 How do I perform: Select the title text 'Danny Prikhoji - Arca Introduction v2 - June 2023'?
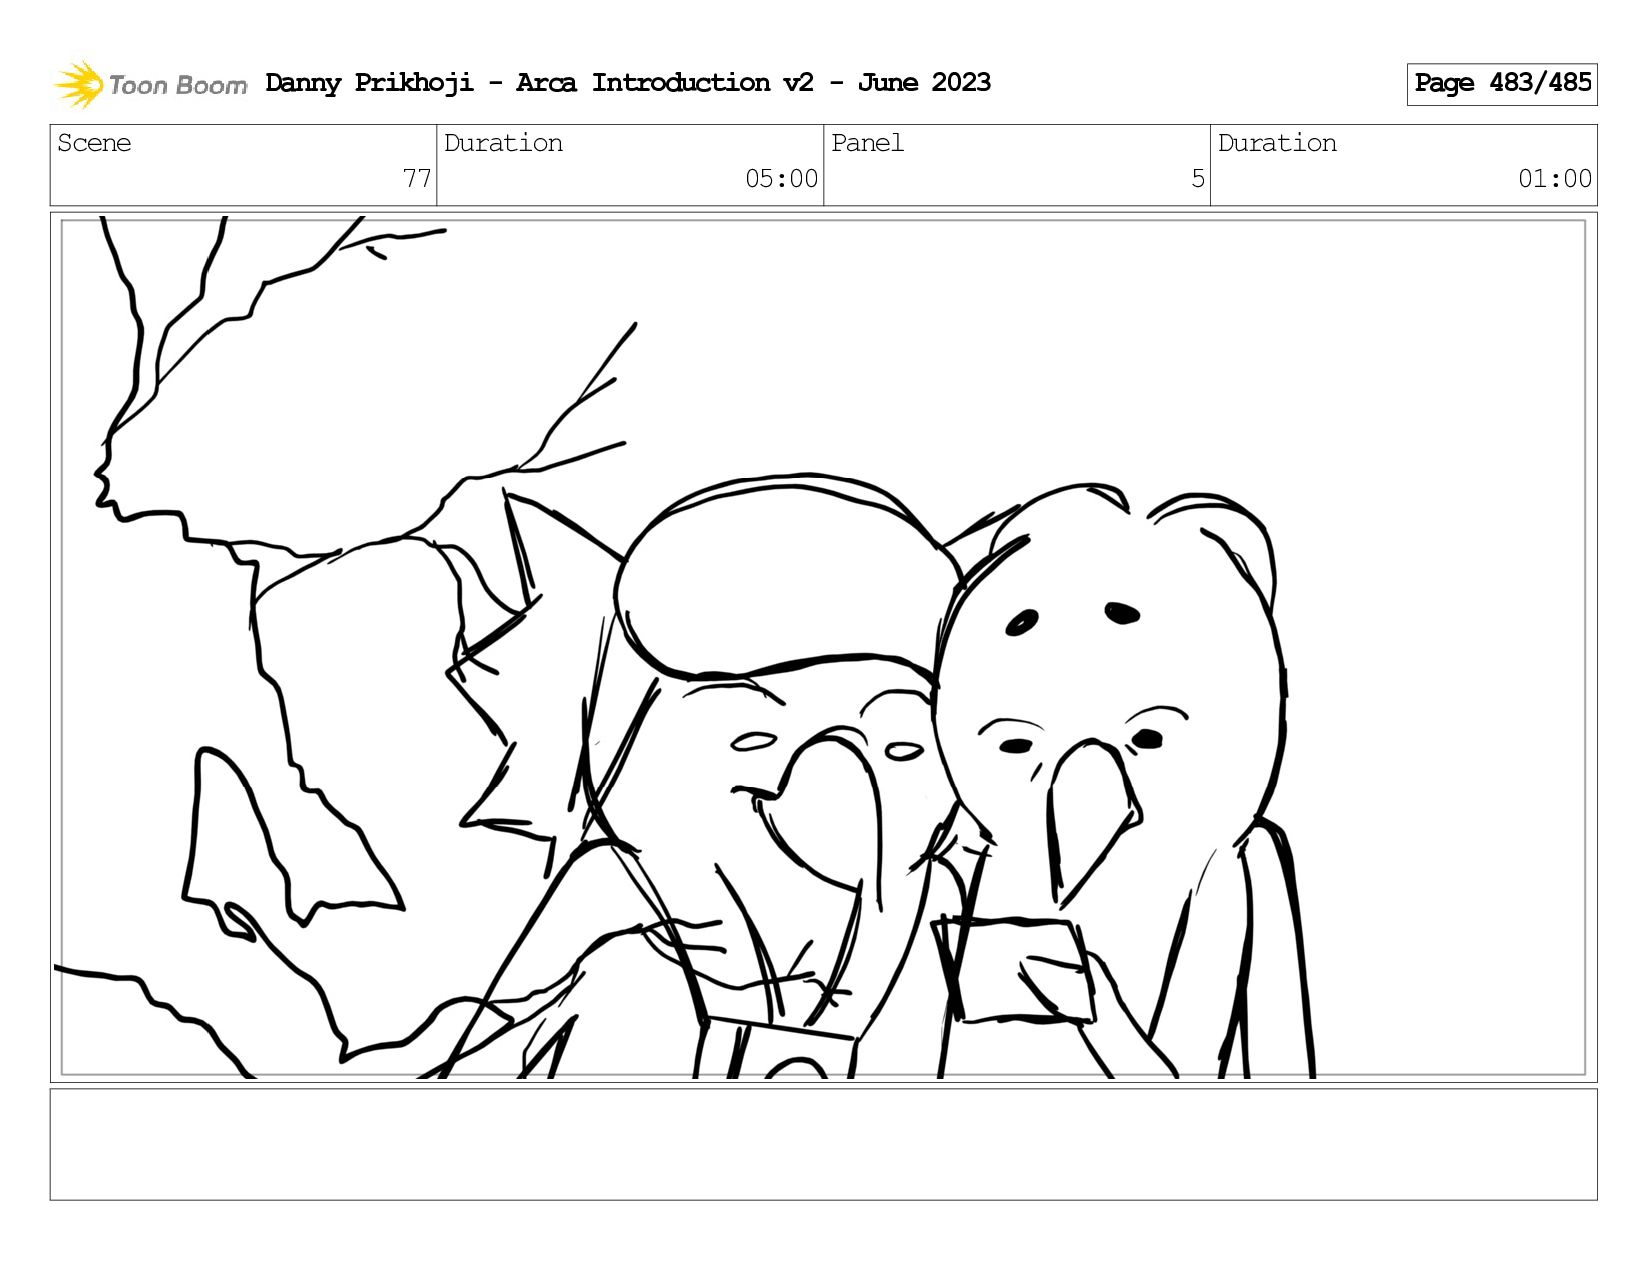(628, 83)
